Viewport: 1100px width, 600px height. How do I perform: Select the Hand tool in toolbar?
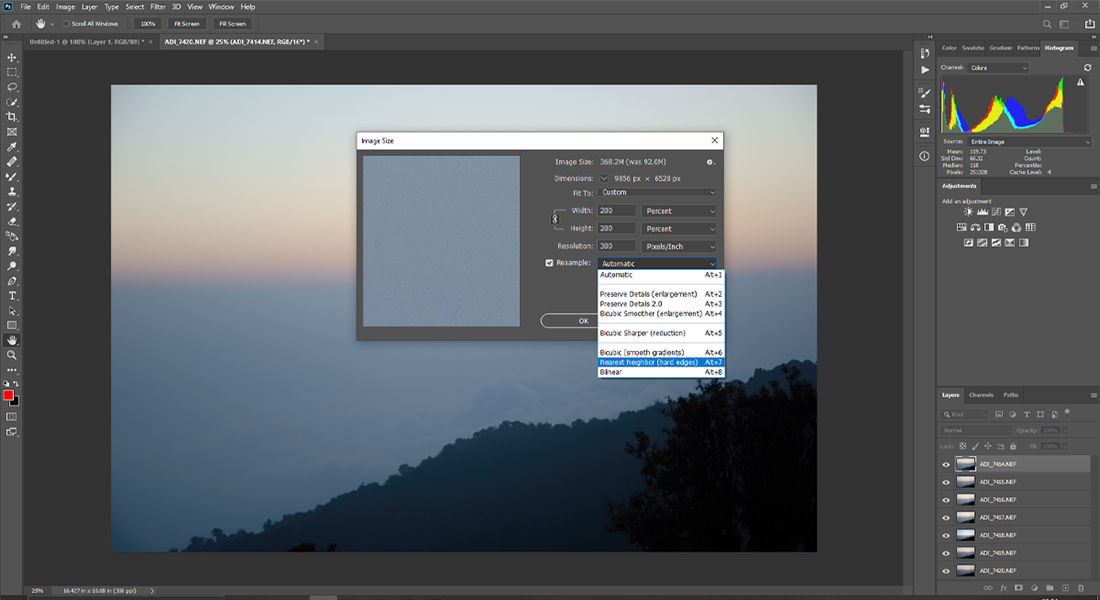12,340
